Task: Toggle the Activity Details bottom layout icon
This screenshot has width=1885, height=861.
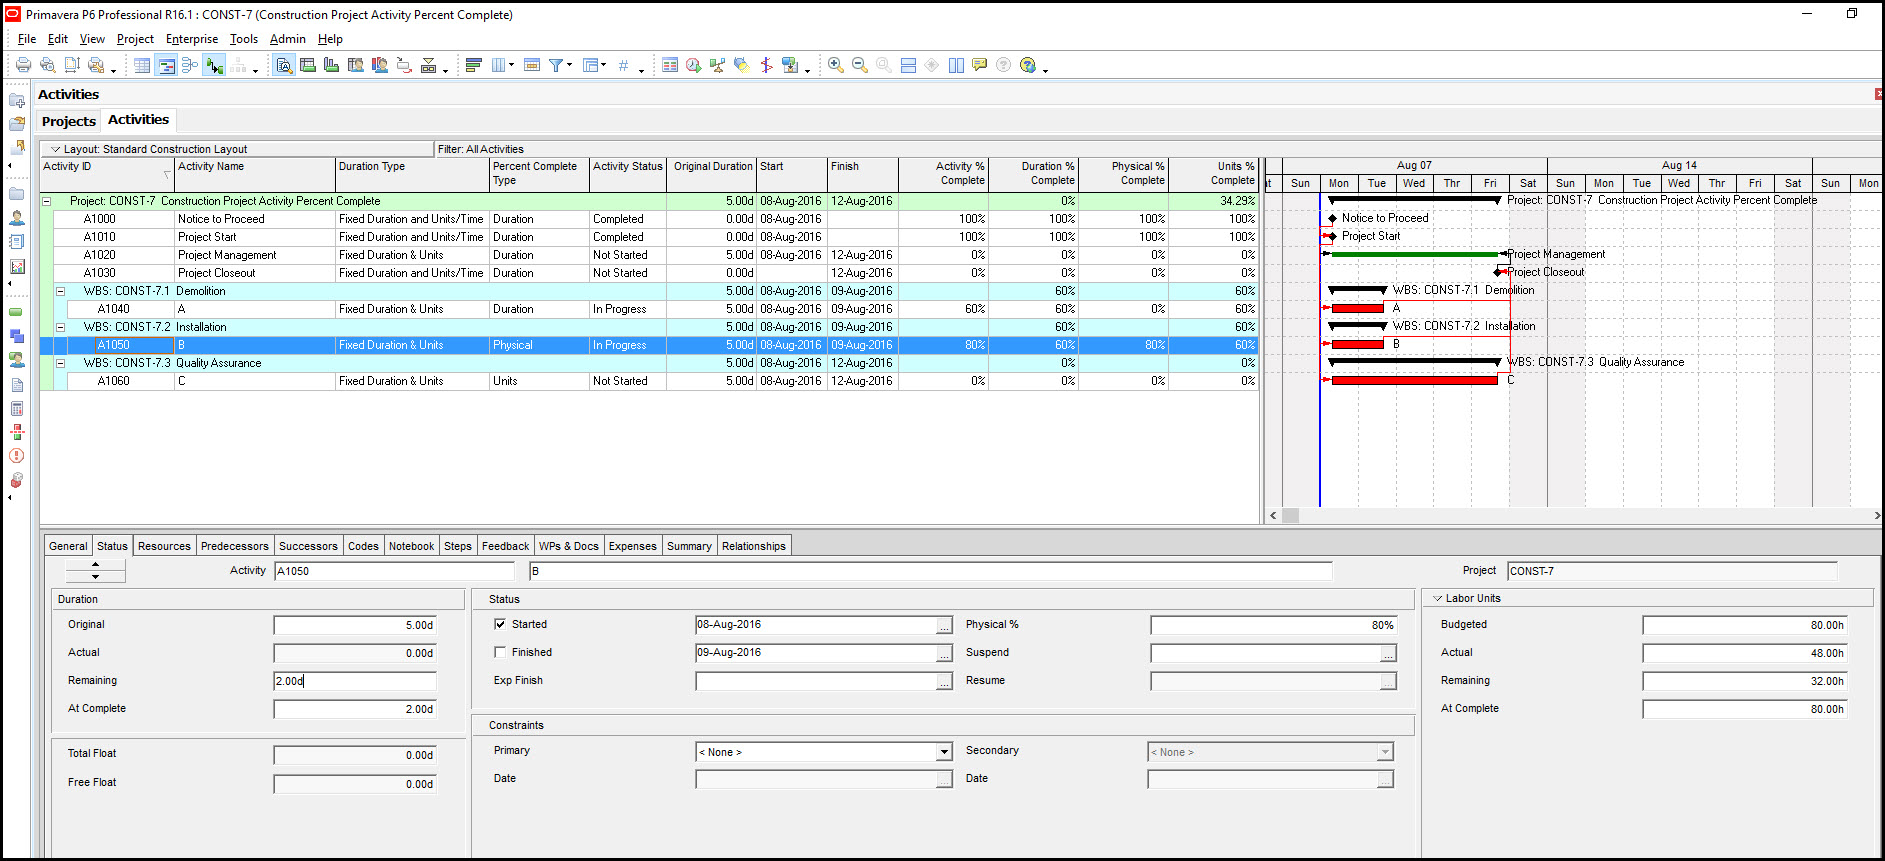Action: coord(284,65)
